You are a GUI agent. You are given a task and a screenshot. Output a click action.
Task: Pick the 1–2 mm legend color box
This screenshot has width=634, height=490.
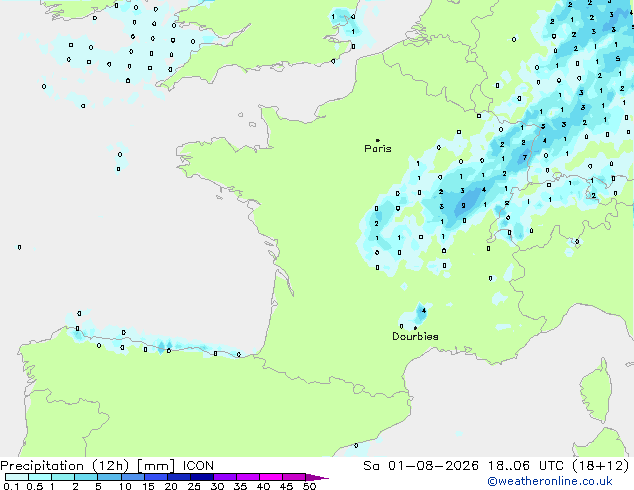[x=63, y=477]
